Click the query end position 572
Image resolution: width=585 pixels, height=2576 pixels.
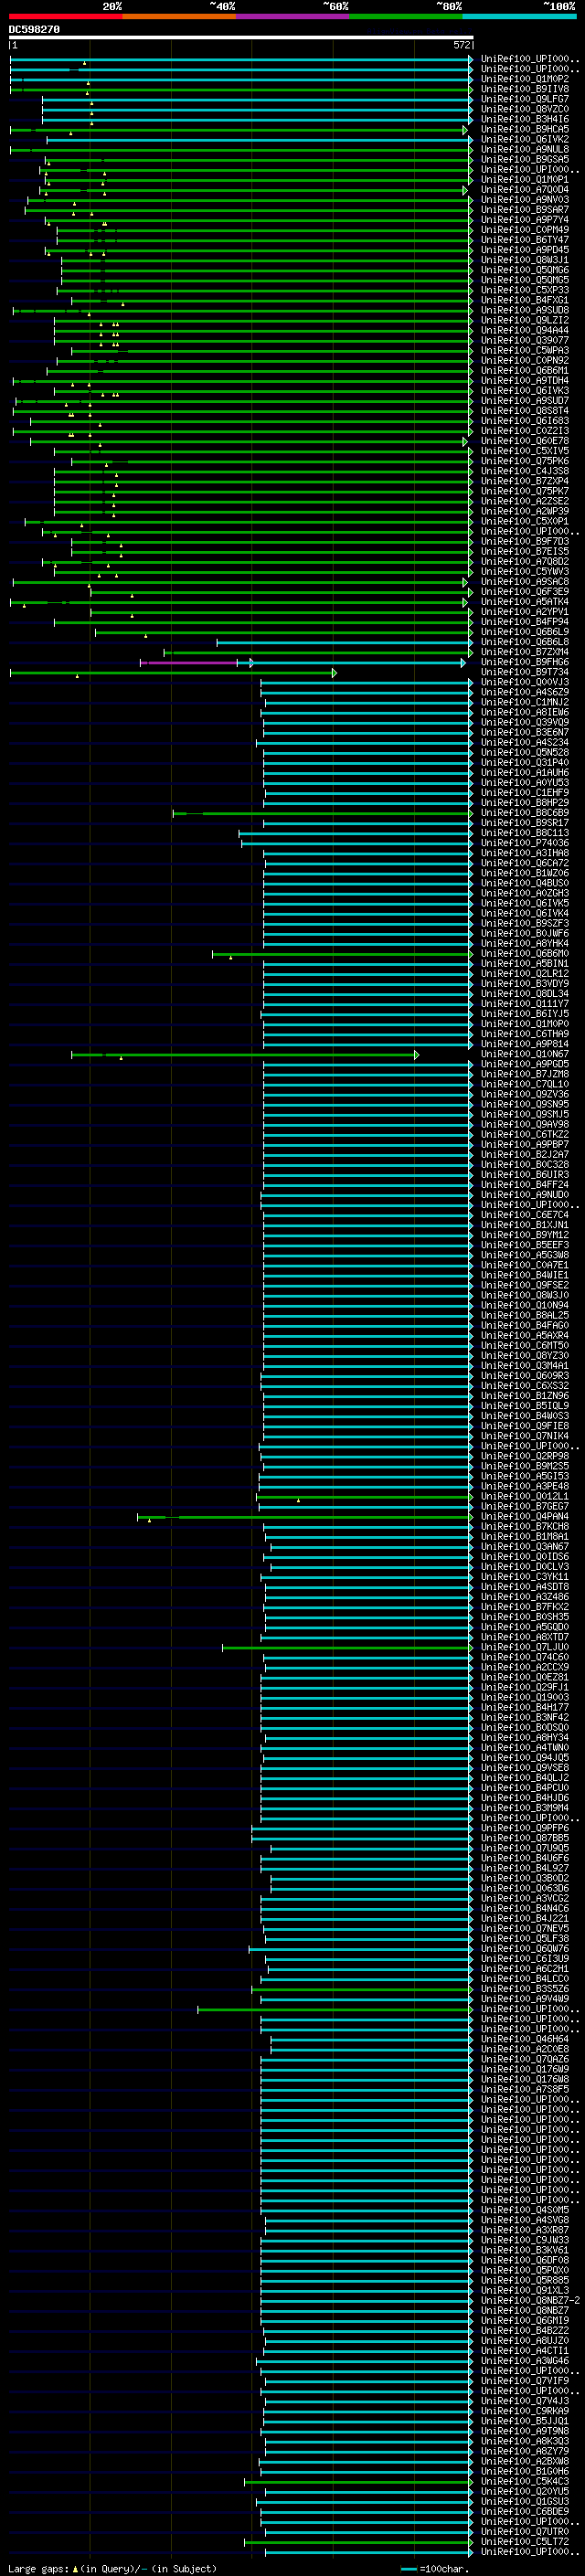pos(462,45)
